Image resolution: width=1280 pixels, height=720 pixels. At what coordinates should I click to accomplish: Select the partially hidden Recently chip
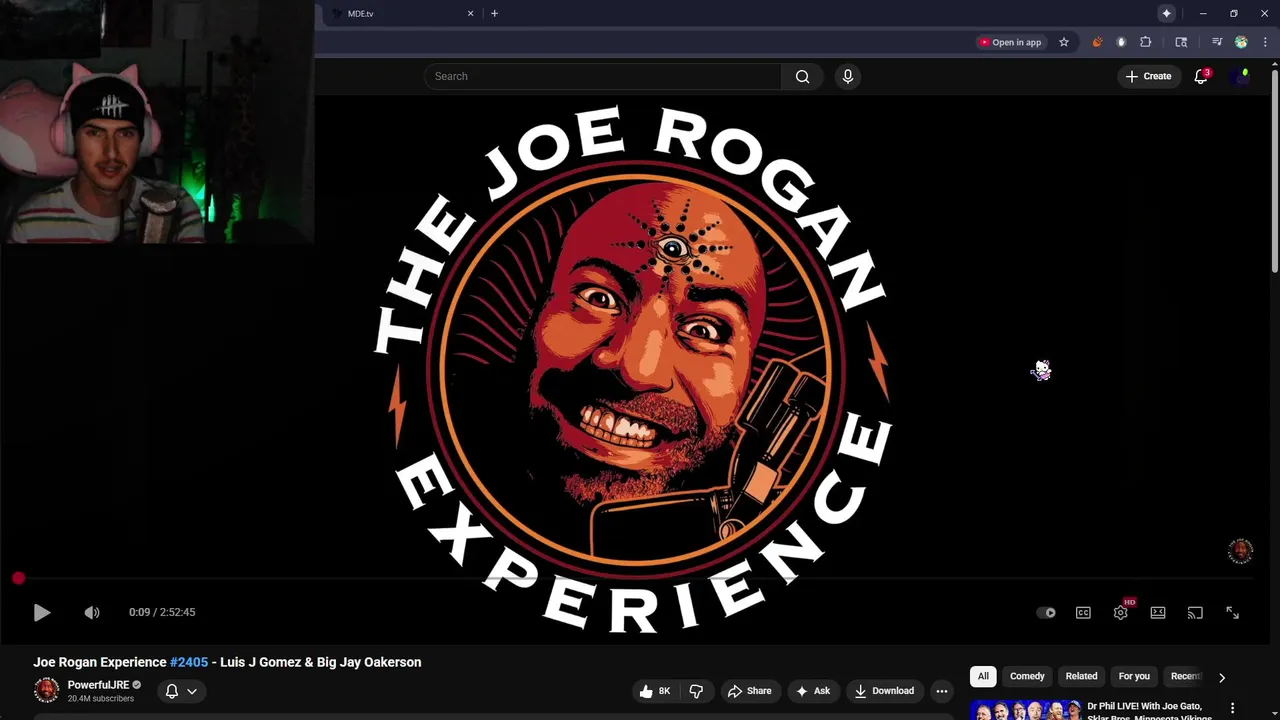1185,676
